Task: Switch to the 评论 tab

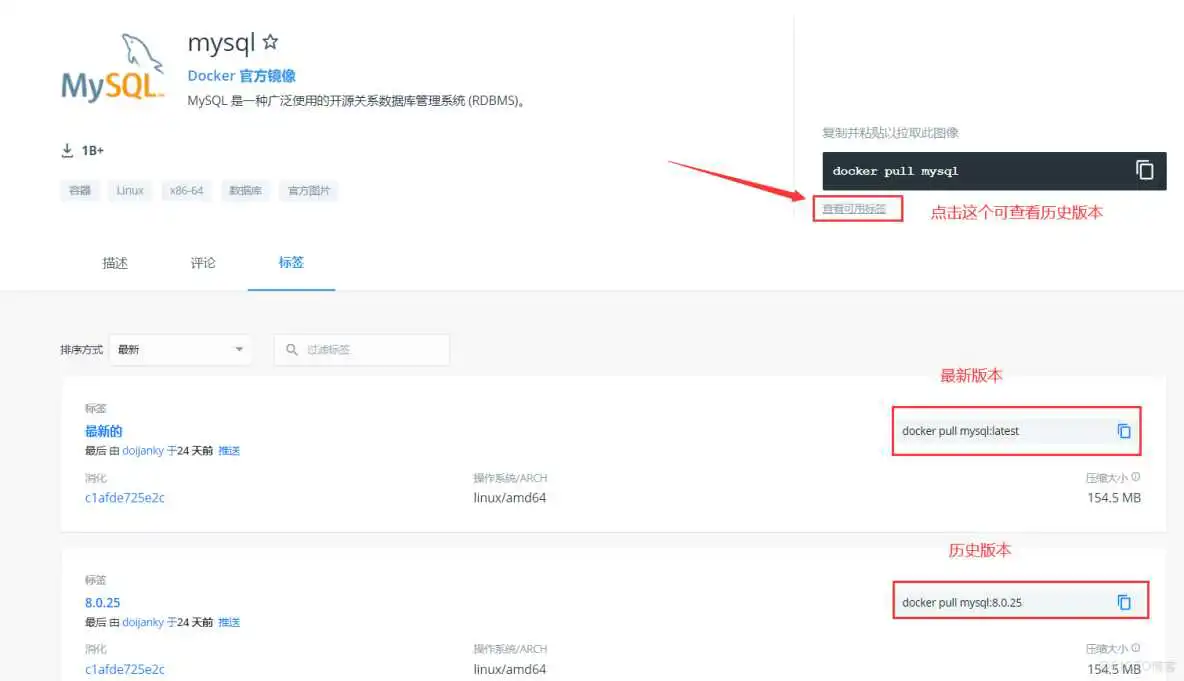Action: pos(202,263)
